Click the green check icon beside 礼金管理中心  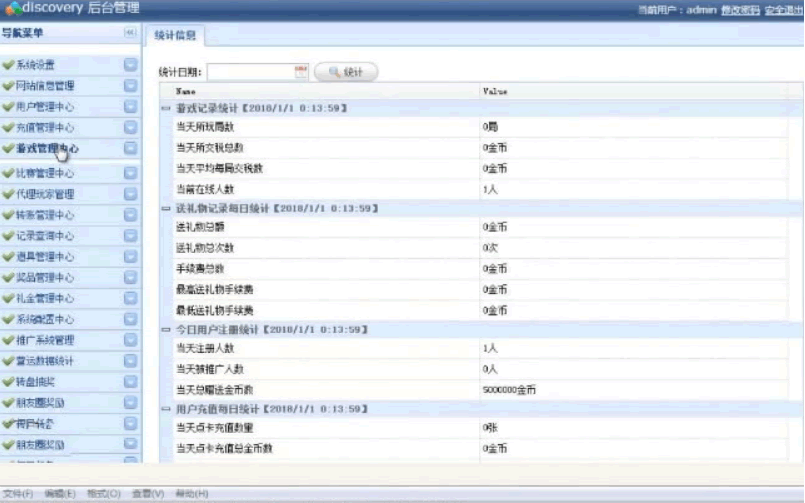(x=9, y=299)
